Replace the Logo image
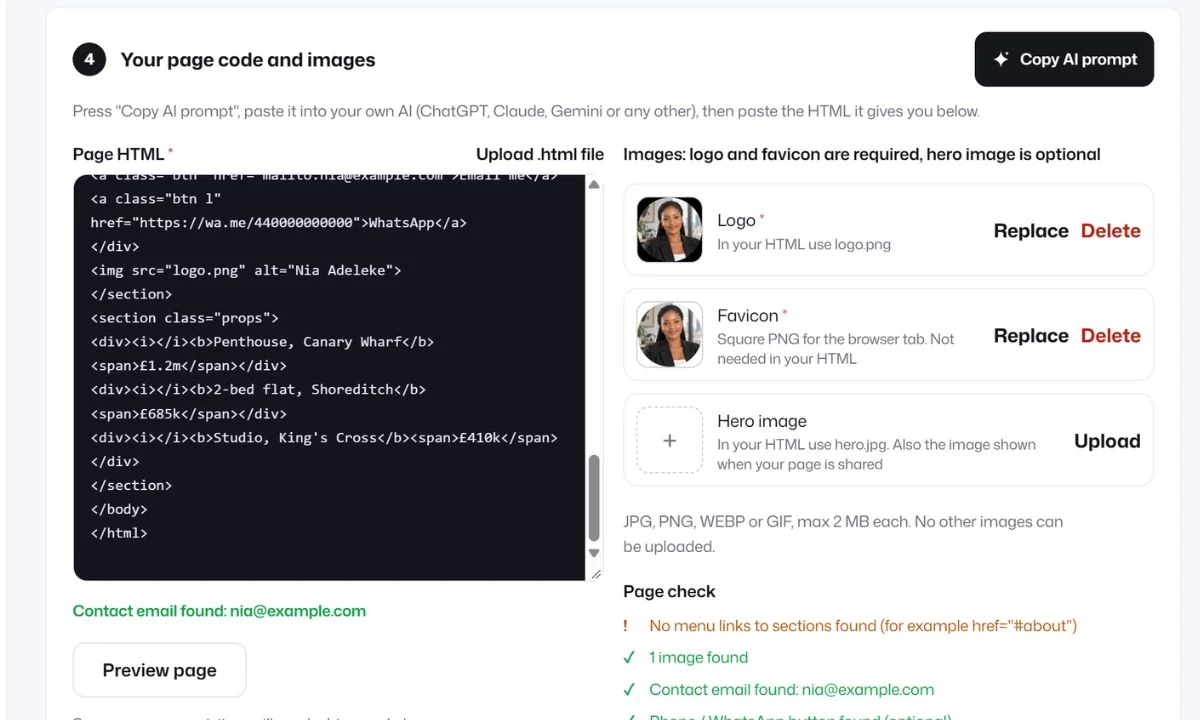 (x=1031, y=231)
